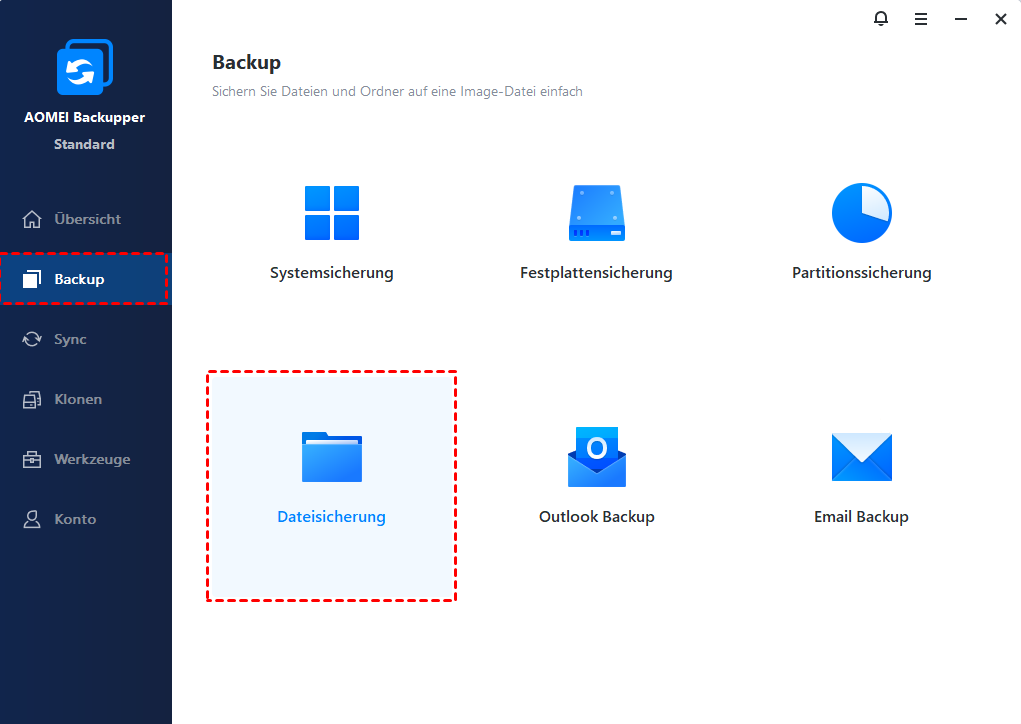Click the Systemsicherung windows icon
1021x724 pixels.
332,213
